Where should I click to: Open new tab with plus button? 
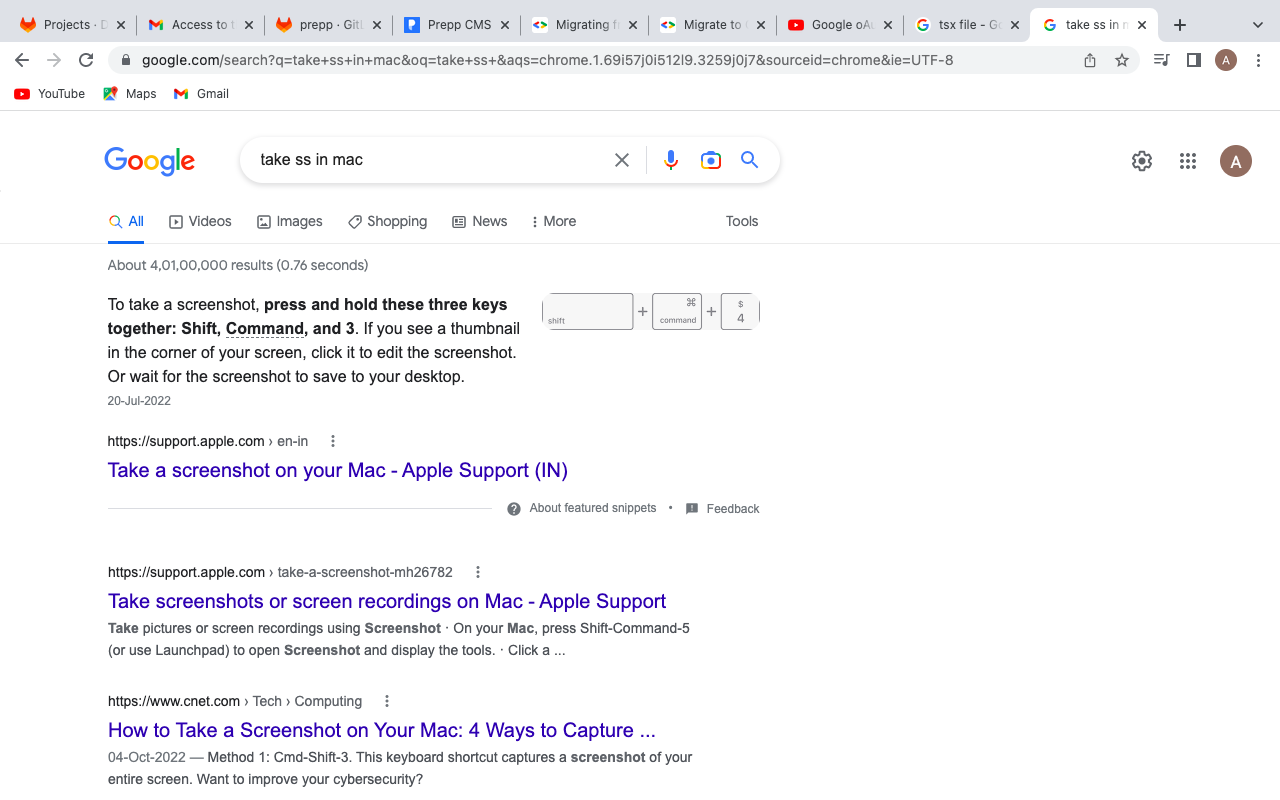point(1180,25)
